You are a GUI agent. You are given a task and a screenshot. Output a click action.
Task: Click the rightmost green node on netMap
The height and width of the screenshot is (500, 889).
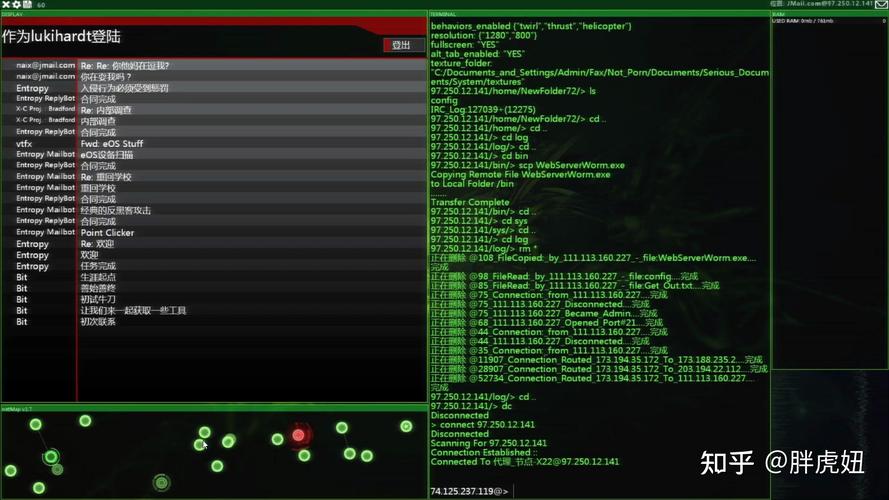pos(406,426)
